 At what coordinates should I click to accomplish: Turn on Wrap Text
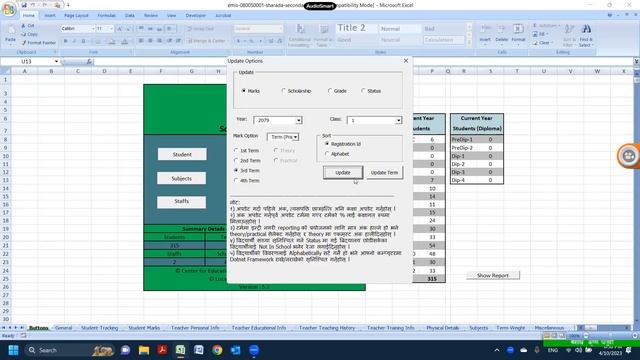pos(200,29)
